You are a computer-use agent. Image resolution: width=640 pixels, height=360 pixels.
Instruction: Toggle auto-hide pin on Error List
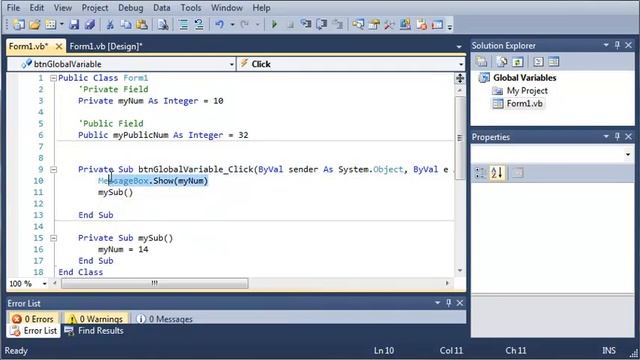tap(449, 303)
